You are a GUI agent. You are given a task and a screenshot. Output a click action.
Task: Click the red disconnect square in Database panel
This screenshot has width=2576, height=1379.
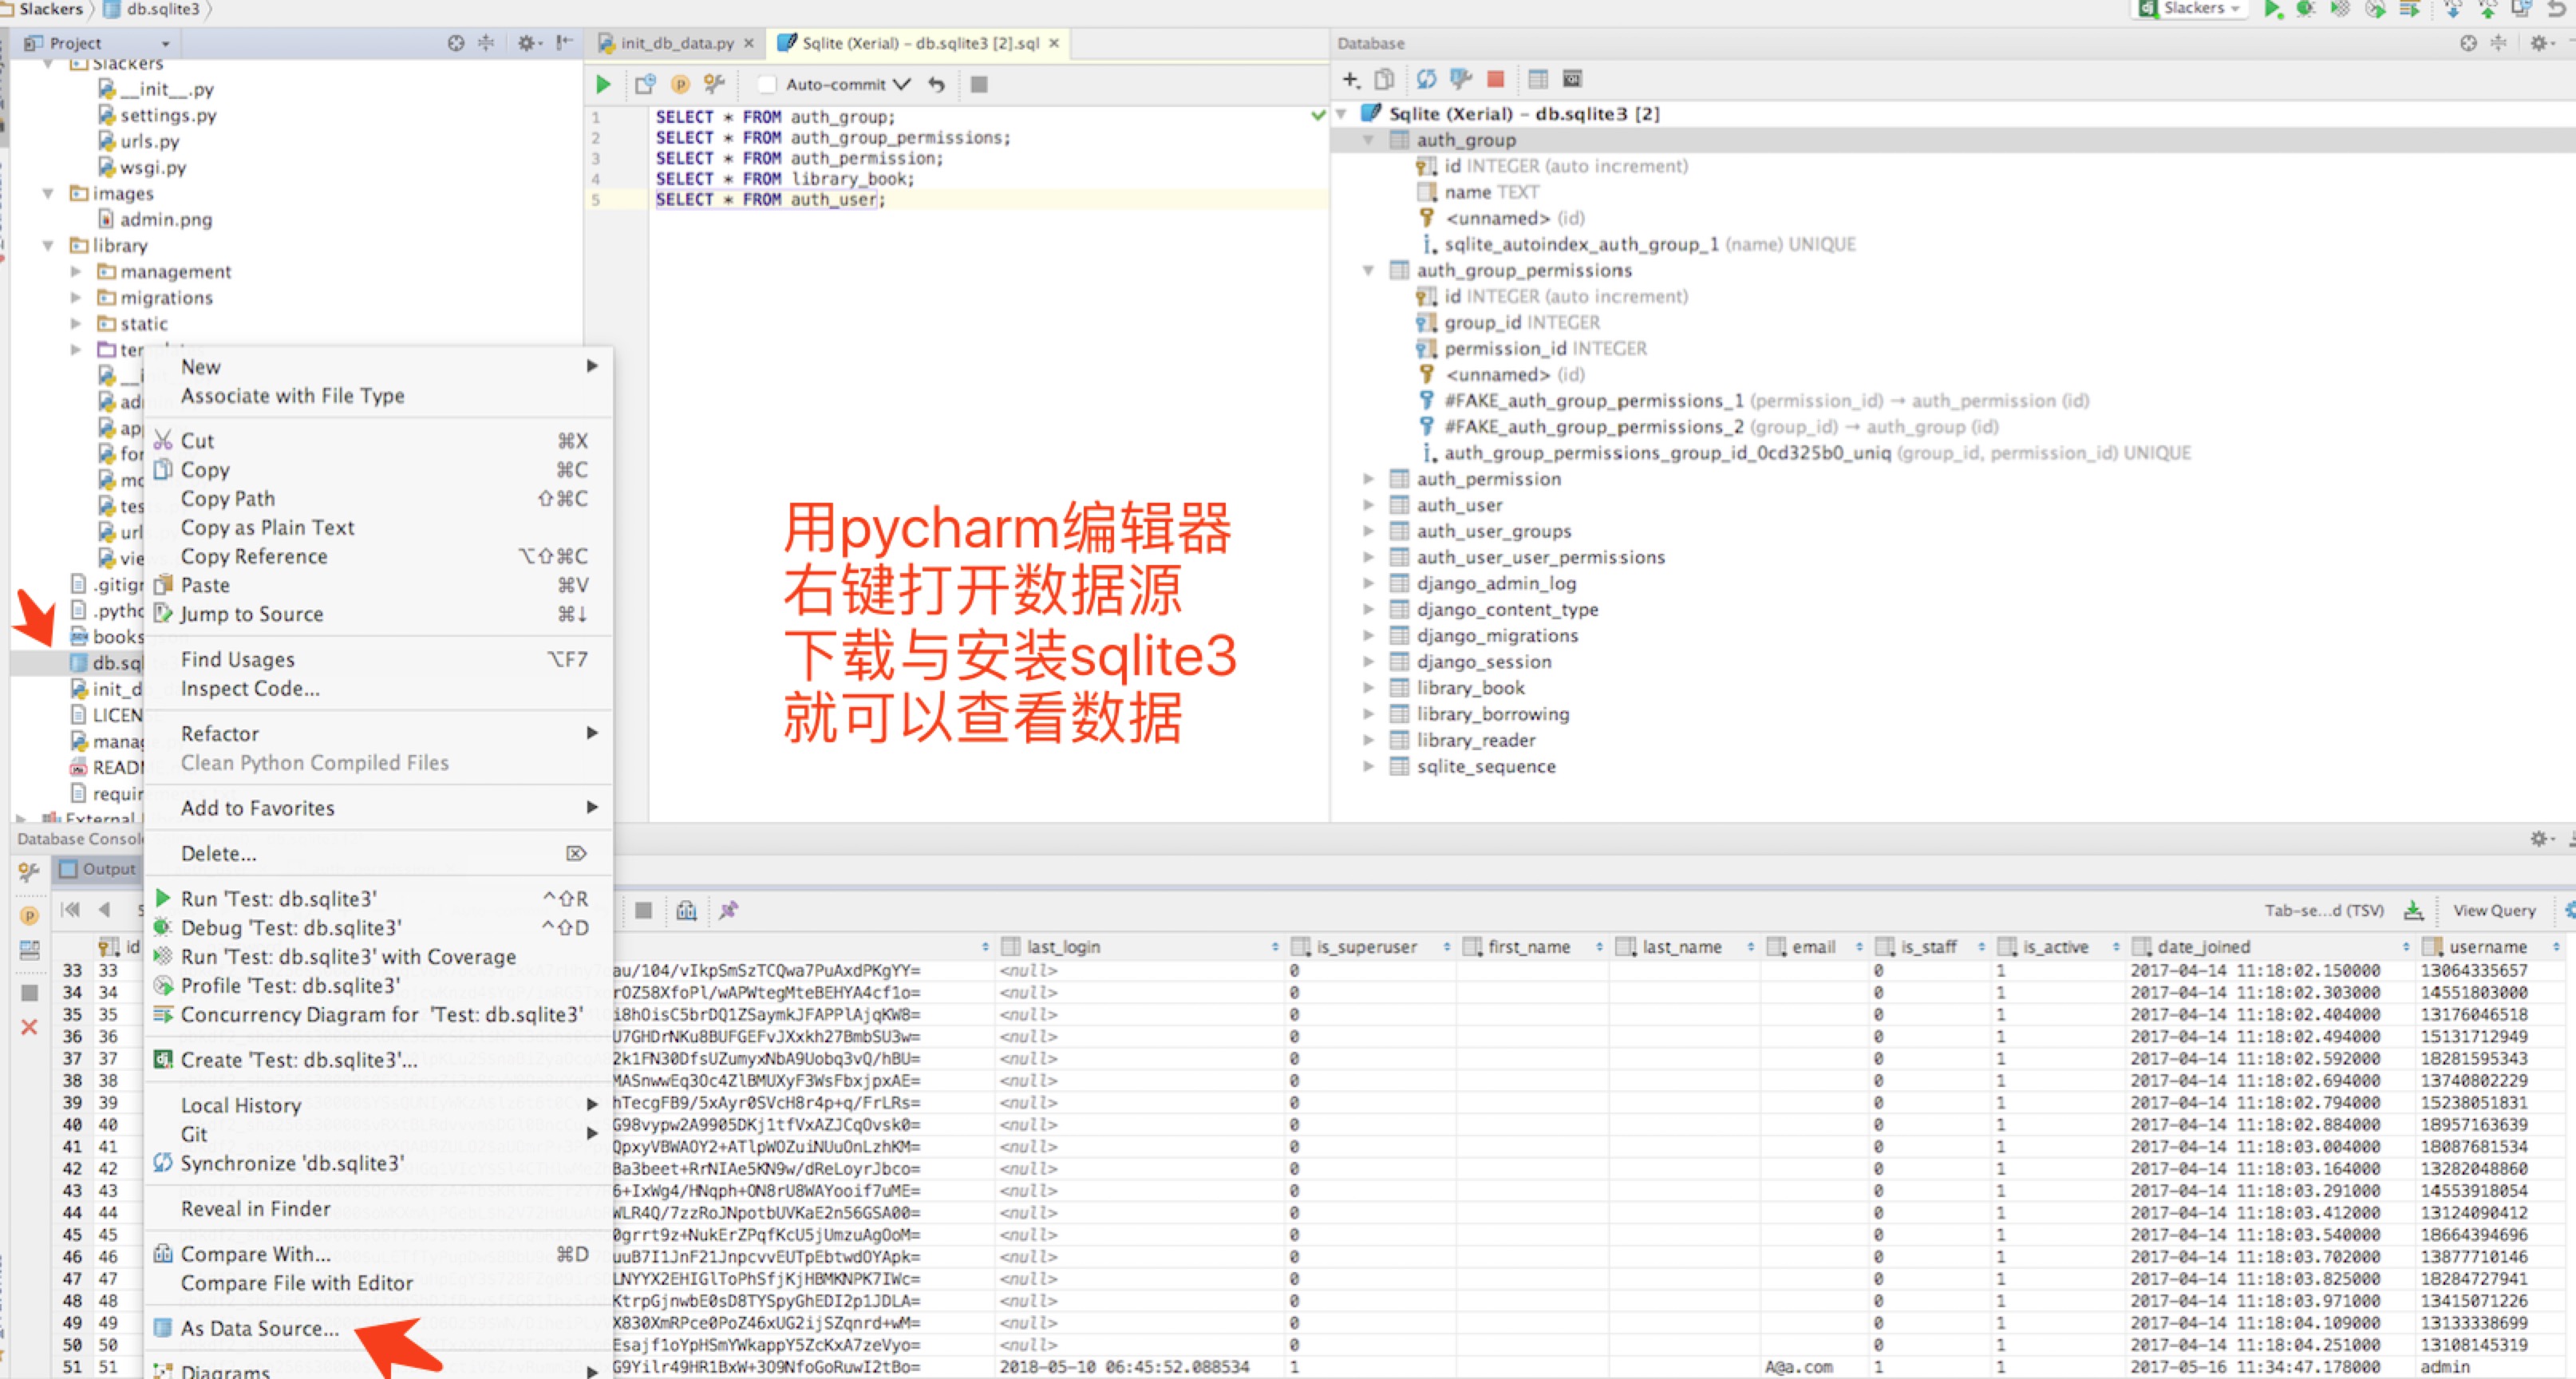point(1496,79)
